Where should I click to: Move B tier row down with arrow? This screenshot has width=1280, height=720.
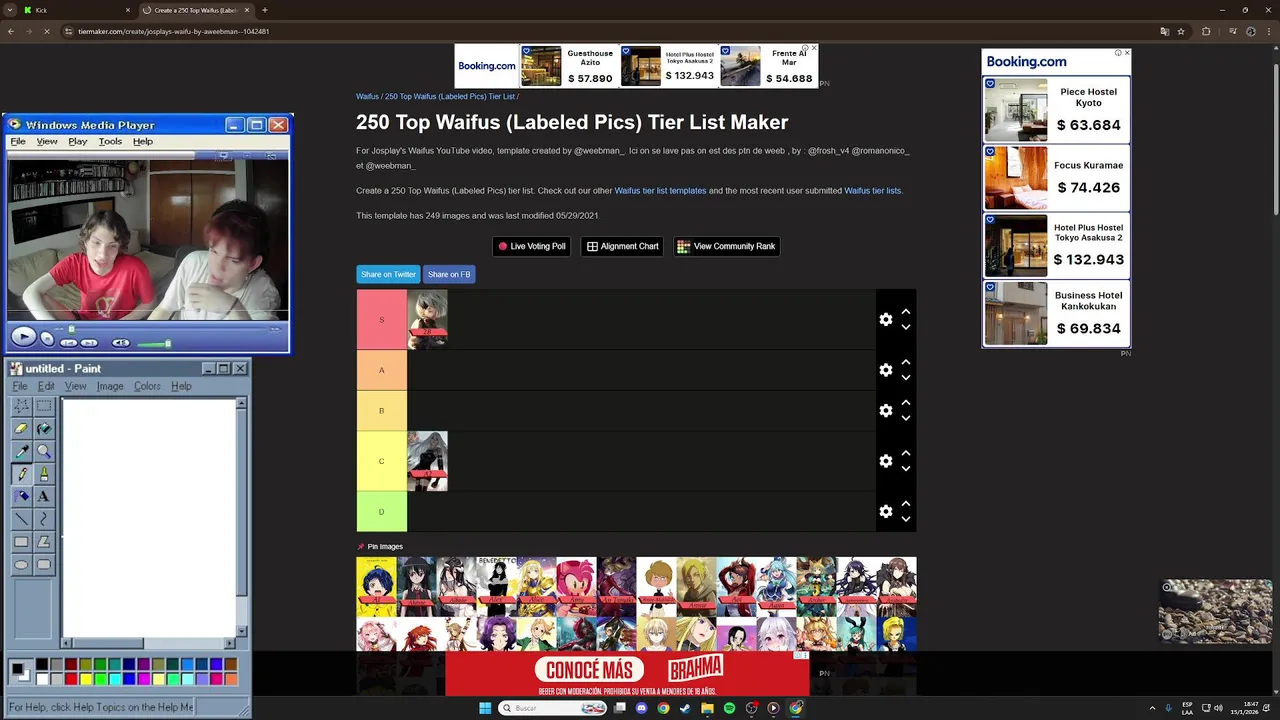click(x=906, y=418)
